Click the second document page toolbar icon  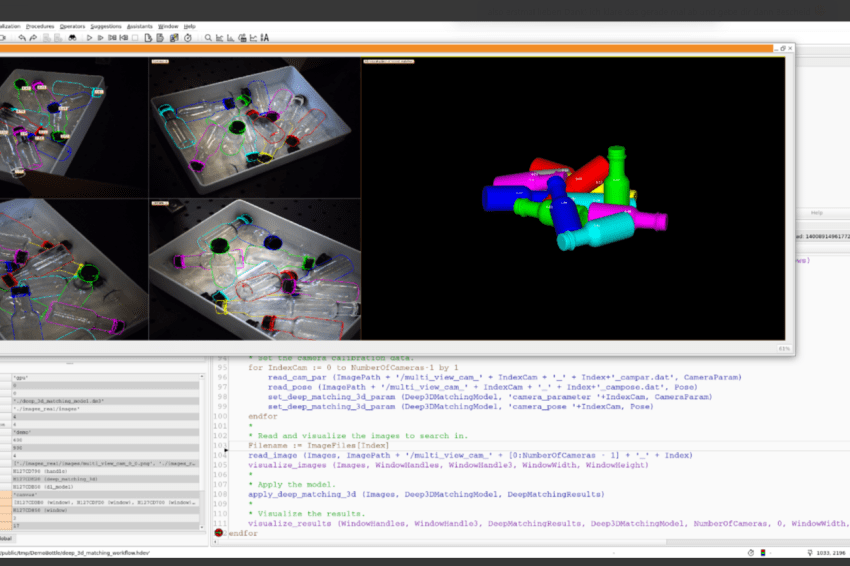(160, 38)
